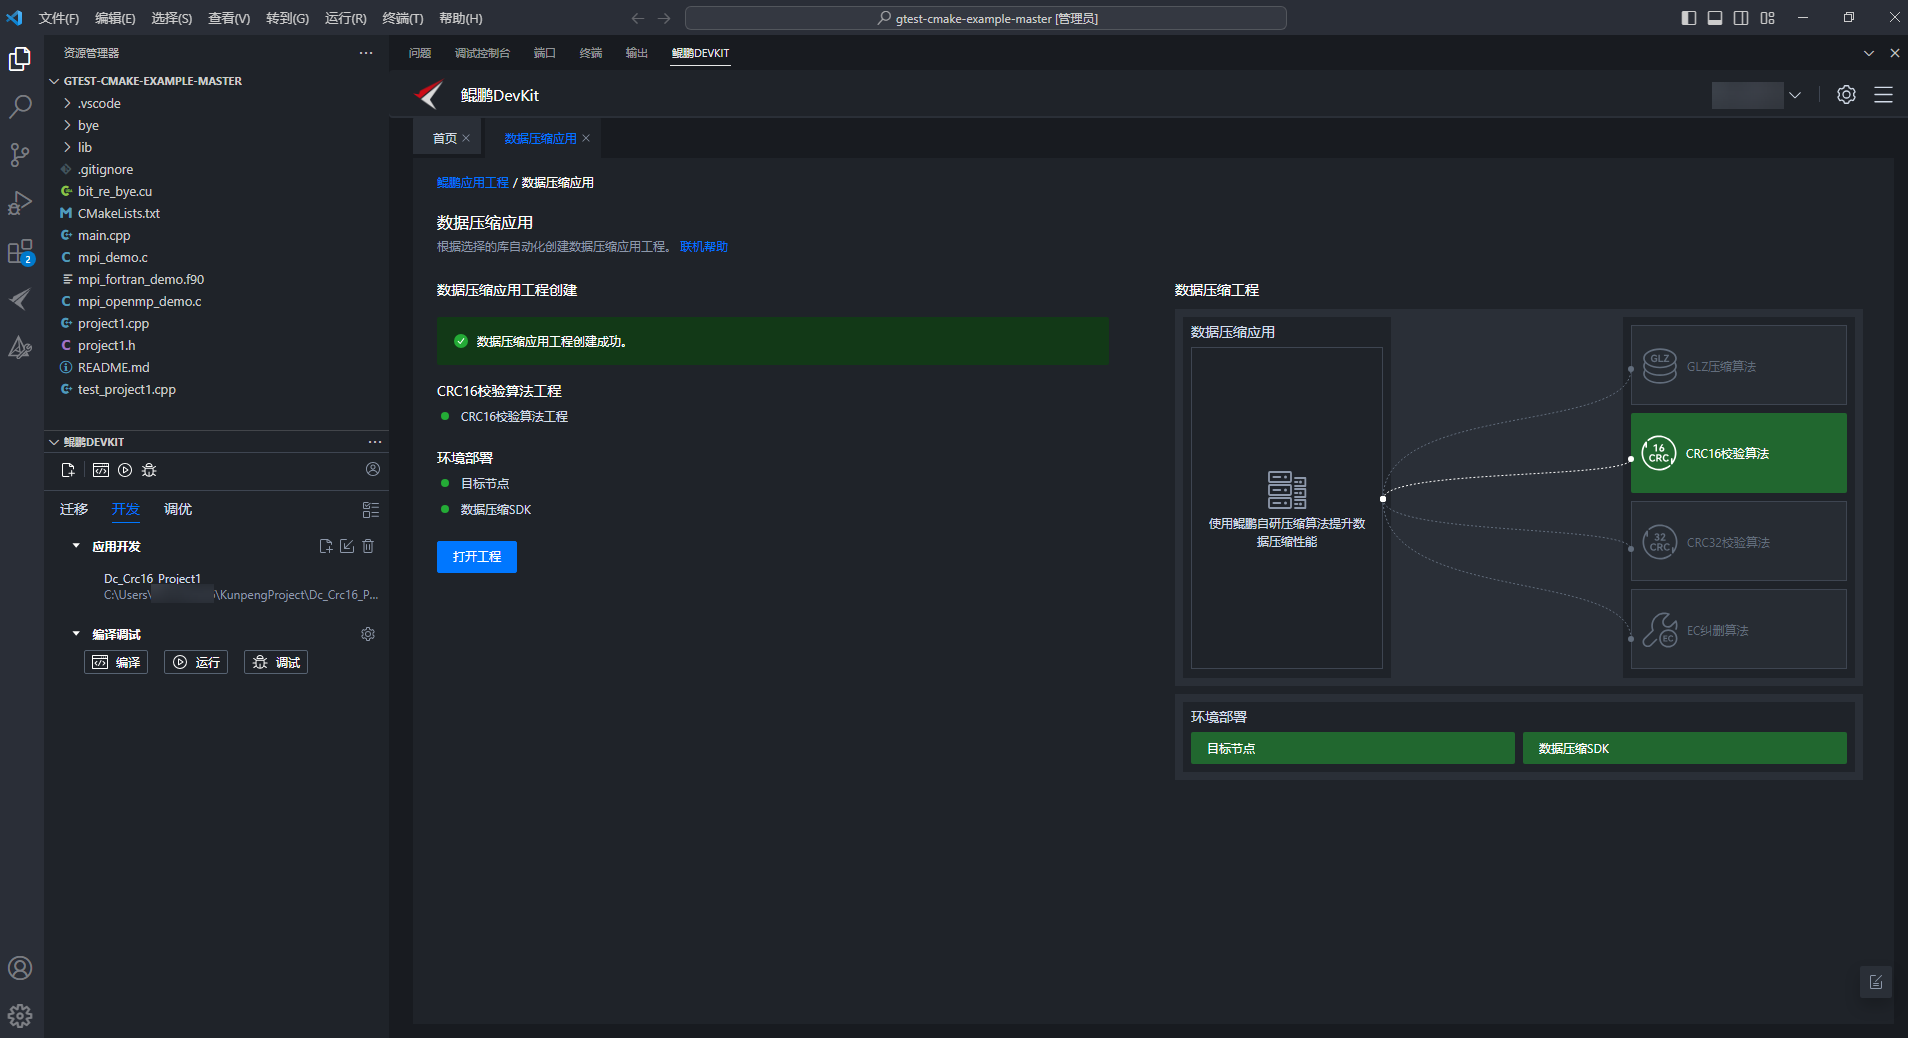
Task: Open the Kunpeng DevKit paper-plane view
Action: (x=20, y=299)
